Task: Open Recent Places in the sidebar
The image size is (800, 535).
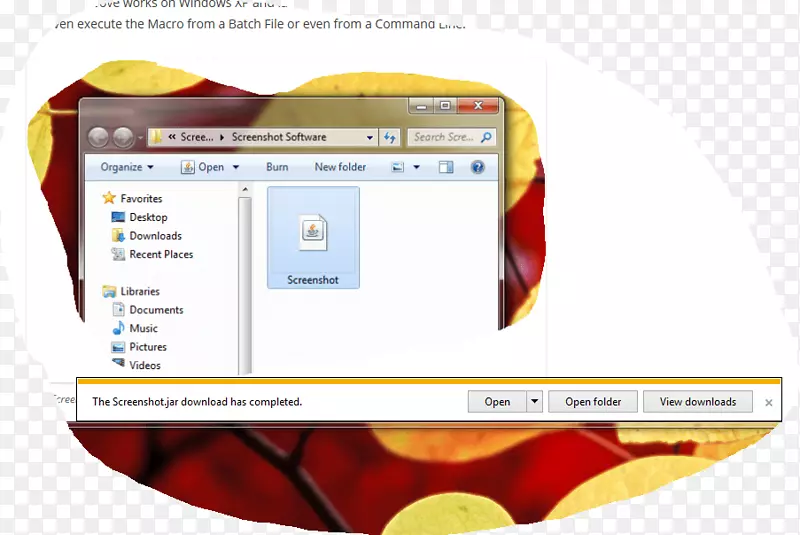Action: [x=160, y=254]
